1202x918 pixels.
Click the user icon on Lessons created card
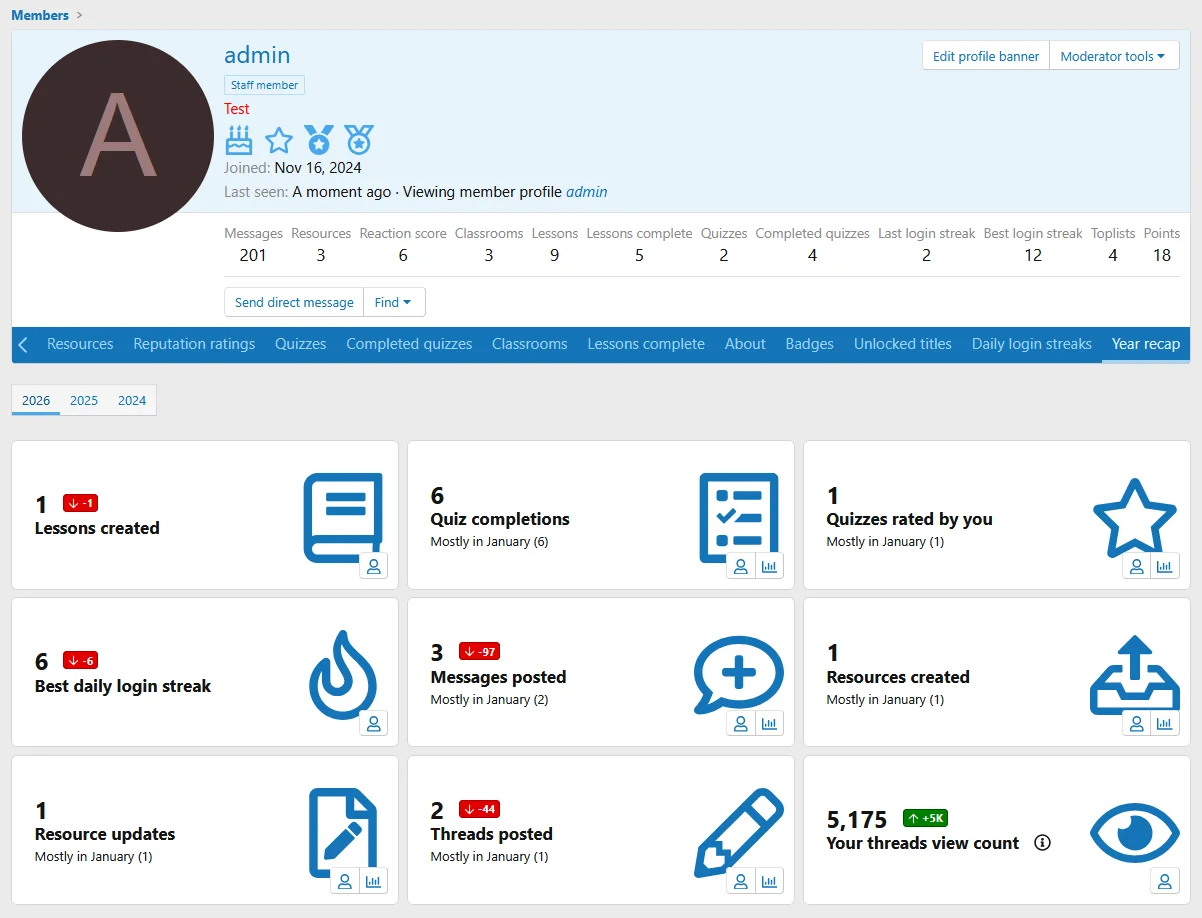(x=374, y=566)
